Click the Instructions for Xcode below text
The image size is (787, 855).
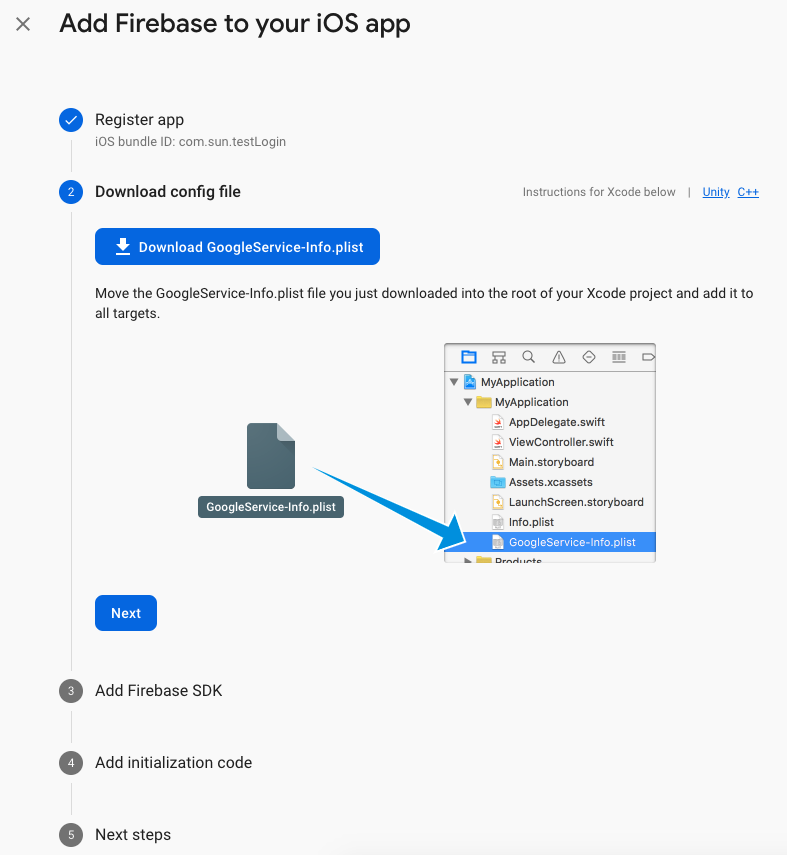599,192
